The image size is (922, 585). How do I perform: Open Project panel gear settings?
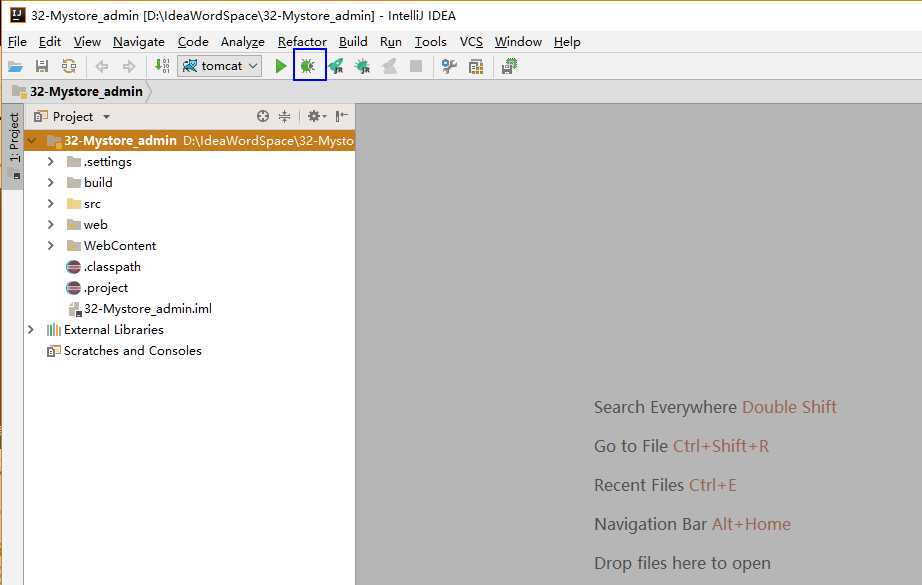pos(316,116)
